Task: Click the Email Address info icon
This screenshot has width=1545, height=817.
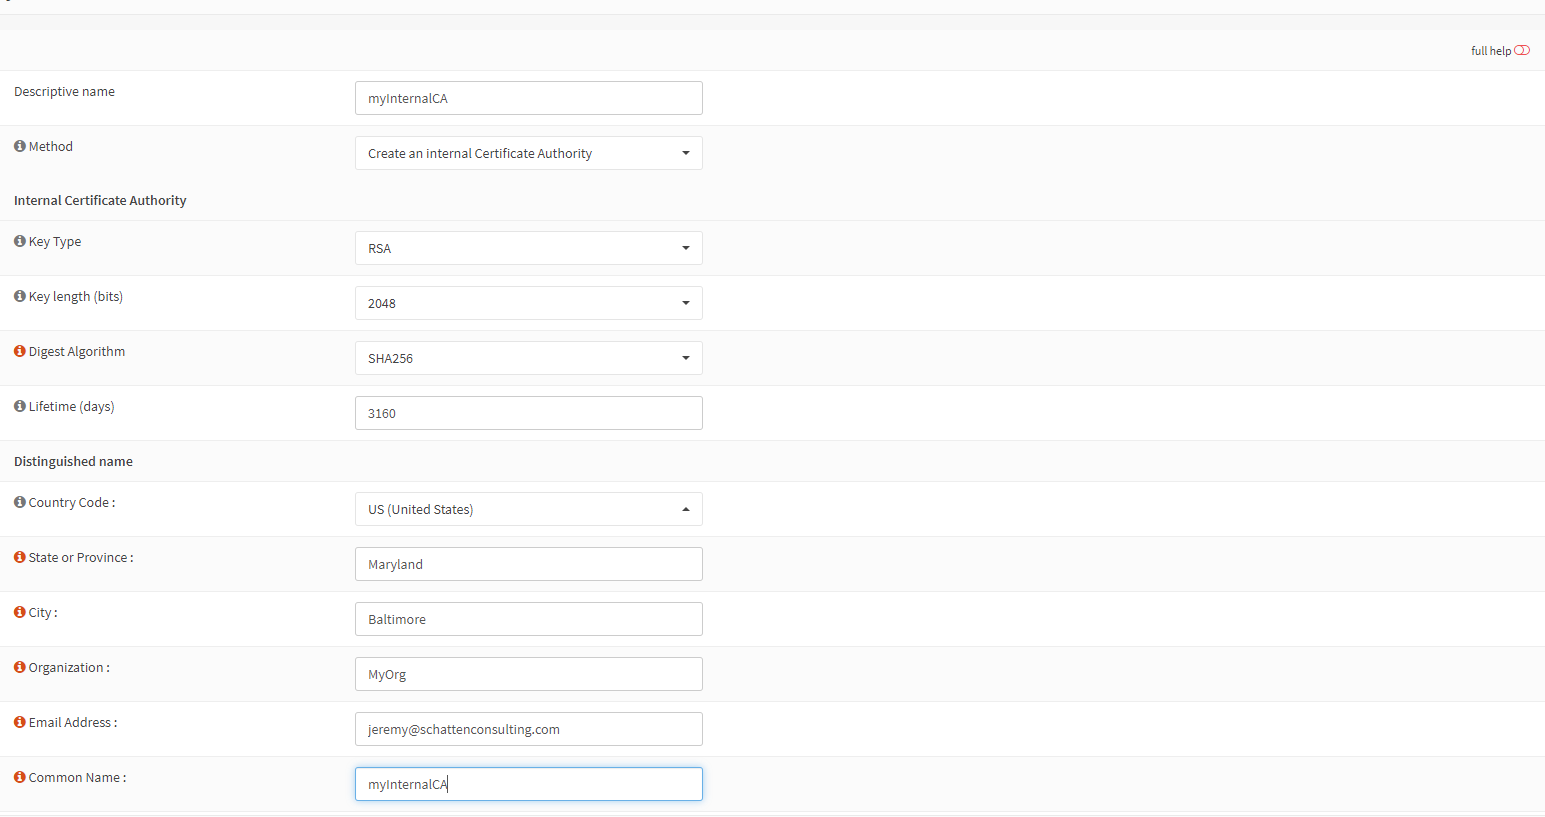Action: pos(20,722)
